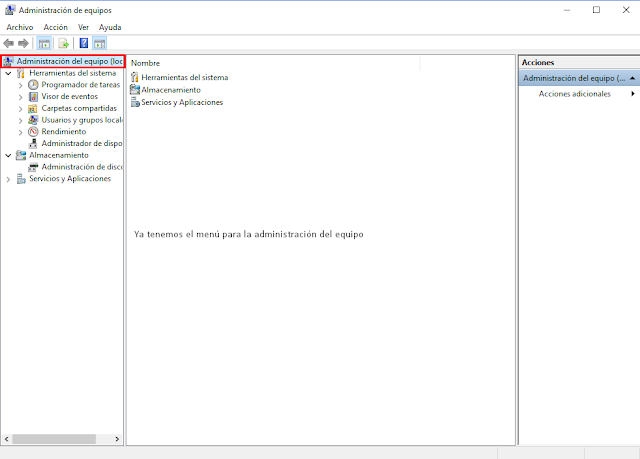
Task: Click the title bar application icon
Action: [x=10, y=10]
